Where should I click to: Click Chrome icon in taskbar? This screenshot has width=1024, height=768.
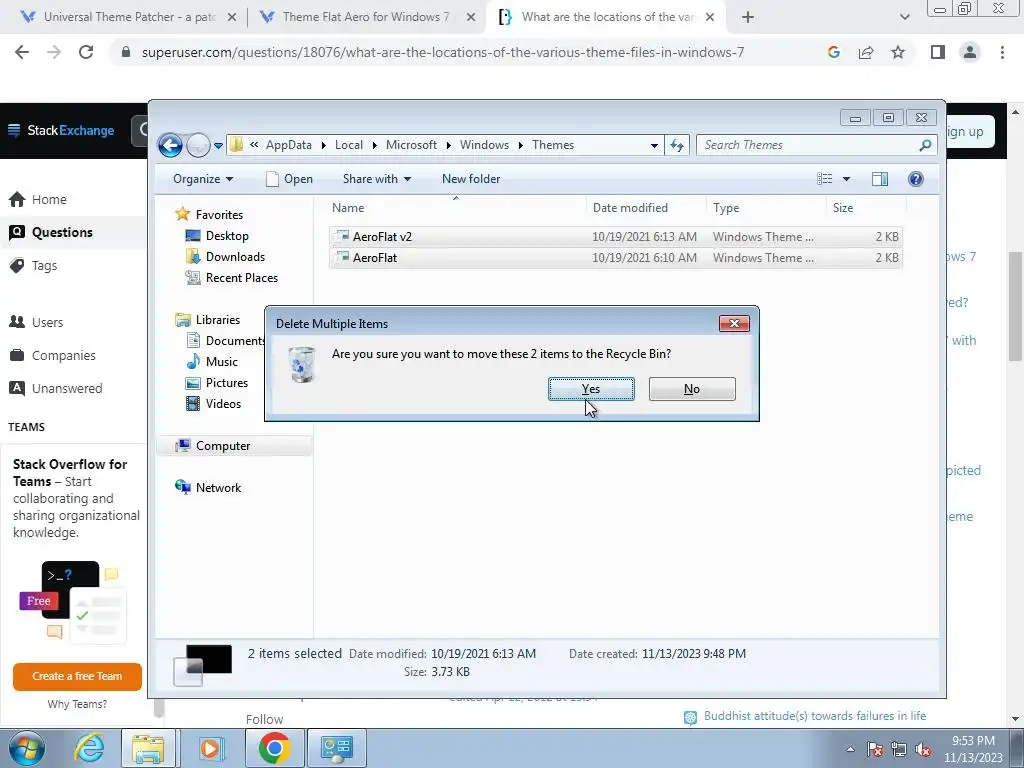[x=274, y=748]
